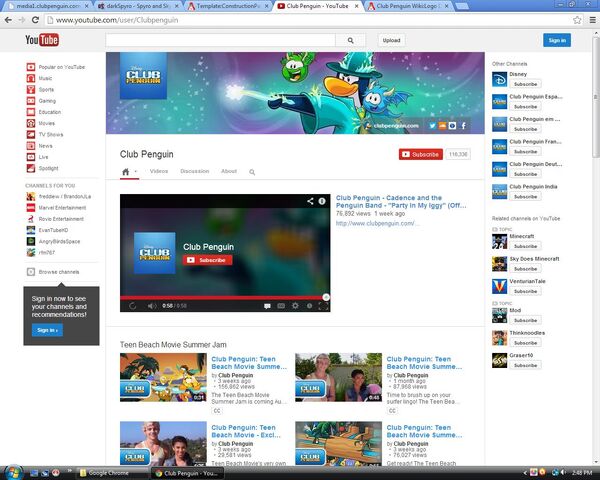Click the Upload button
This screenshot has height=480, width=600.
click(391, 40)
